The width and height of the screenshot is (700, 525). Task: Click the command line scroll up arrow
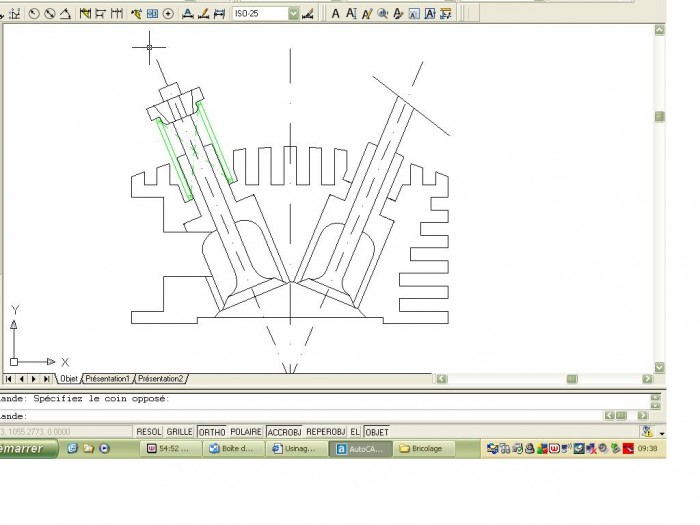click(x=655, y=397)
